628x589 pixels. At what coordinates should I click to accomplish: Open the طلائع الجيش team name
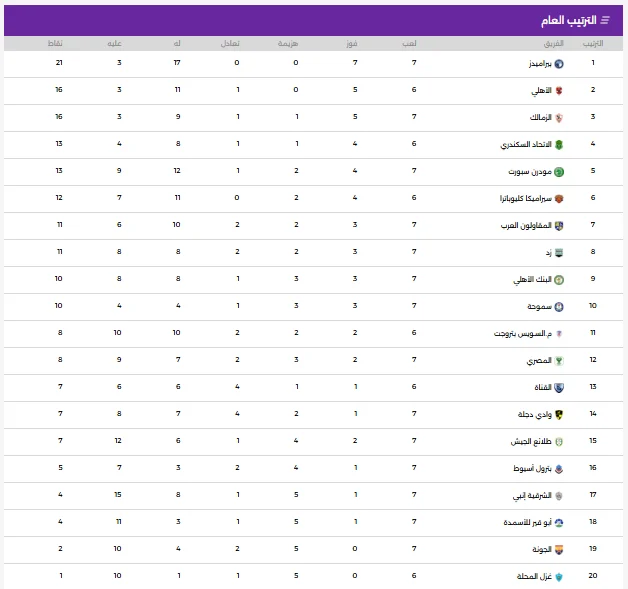(531, 442)
